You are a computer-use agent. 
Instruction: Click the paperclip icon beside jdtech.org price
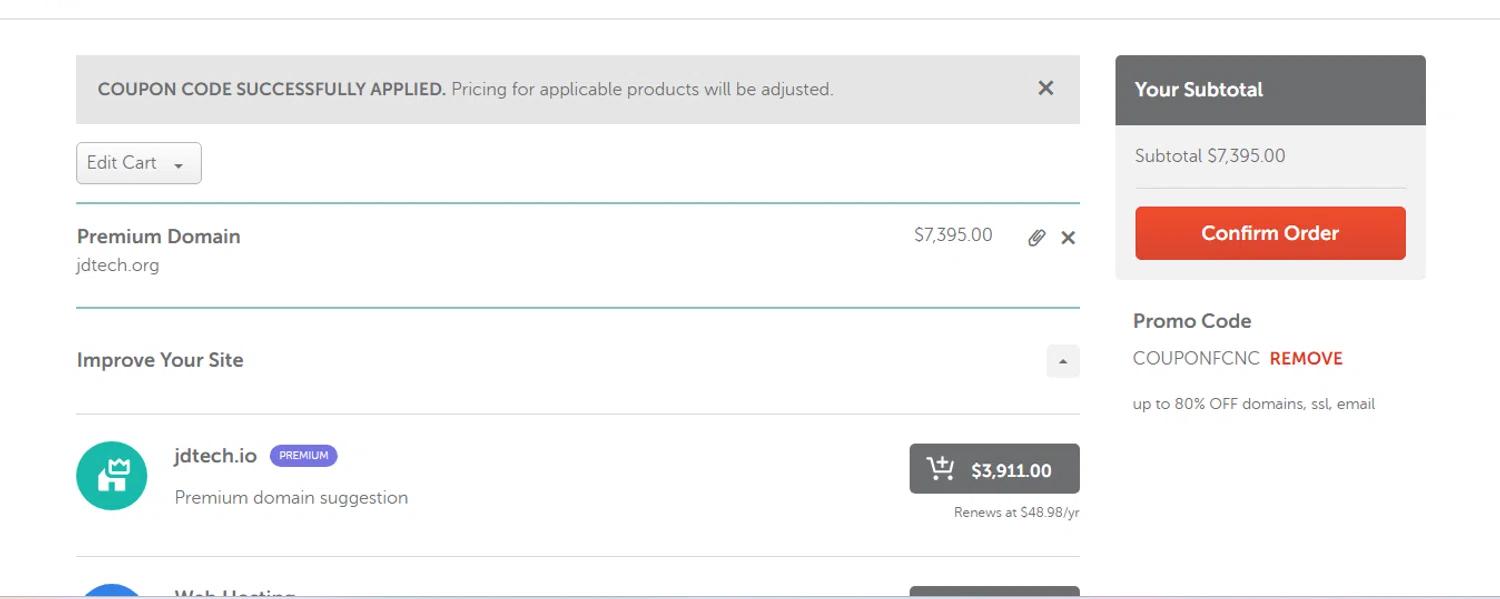pos(1036,238)
